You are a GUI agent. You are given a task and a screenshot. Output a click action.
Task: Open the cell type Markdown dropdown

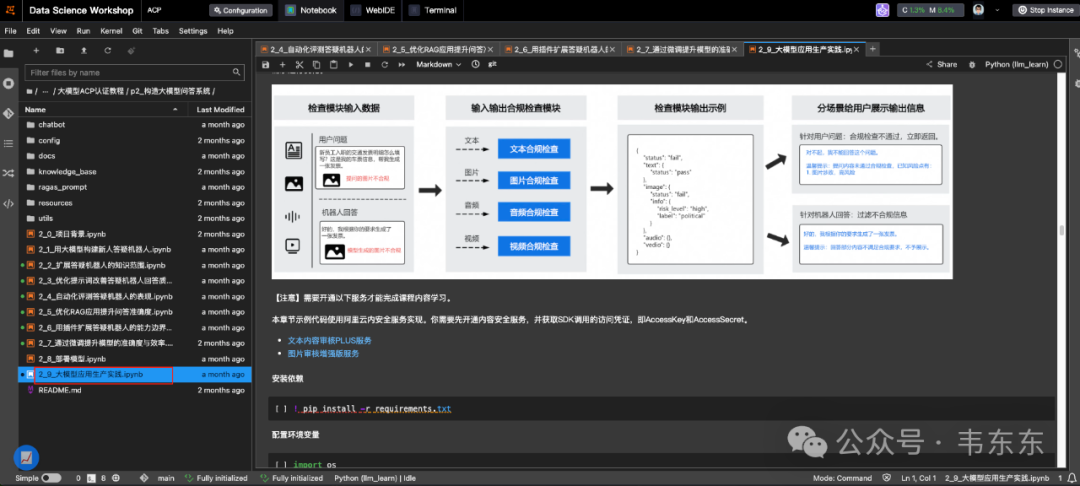[x=439, y=64]
